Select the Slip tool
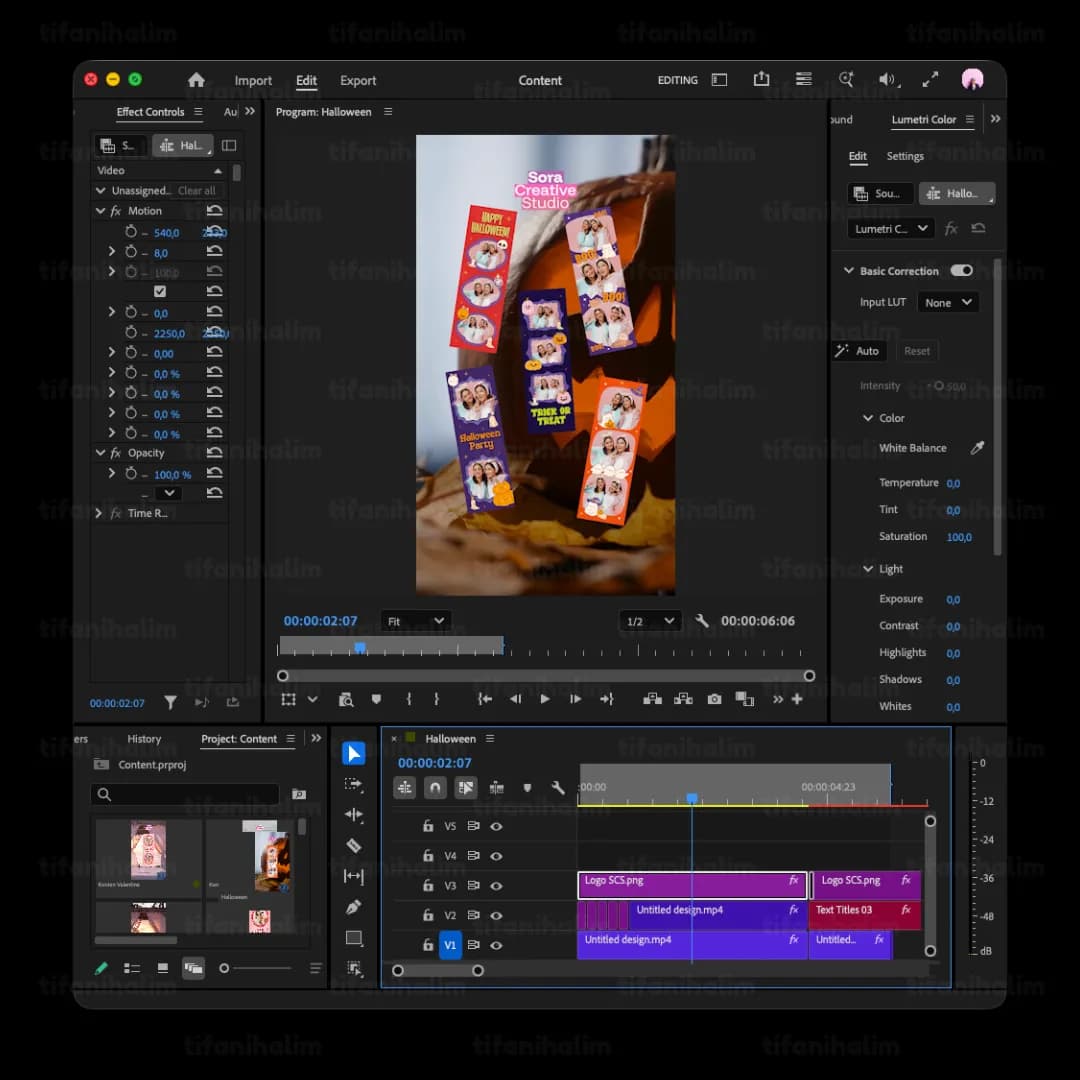1080x1080 pixels. pos(353,876)
